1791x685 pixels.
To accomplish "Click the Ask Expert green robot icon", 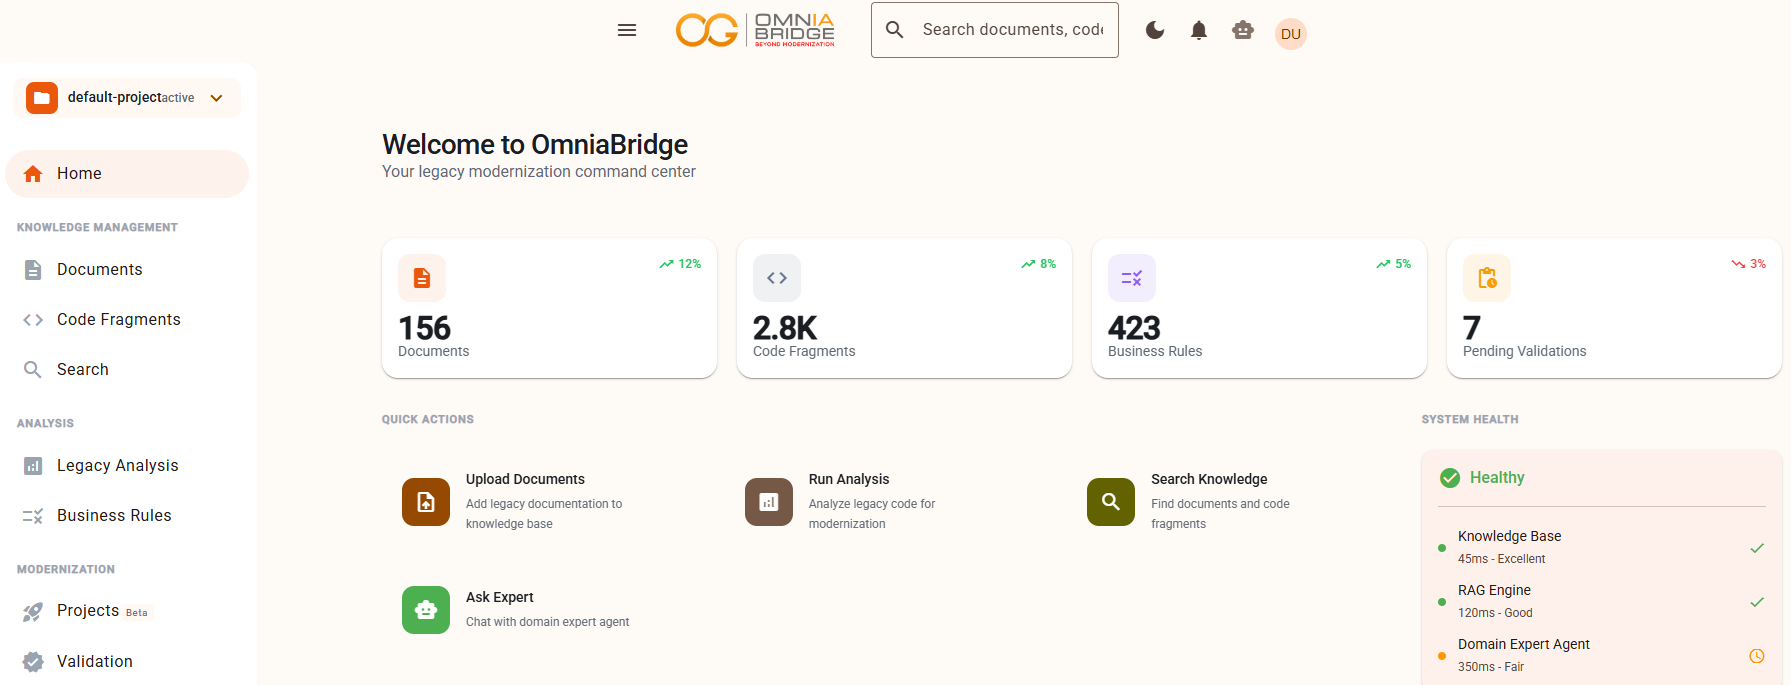I will point(426,610).
